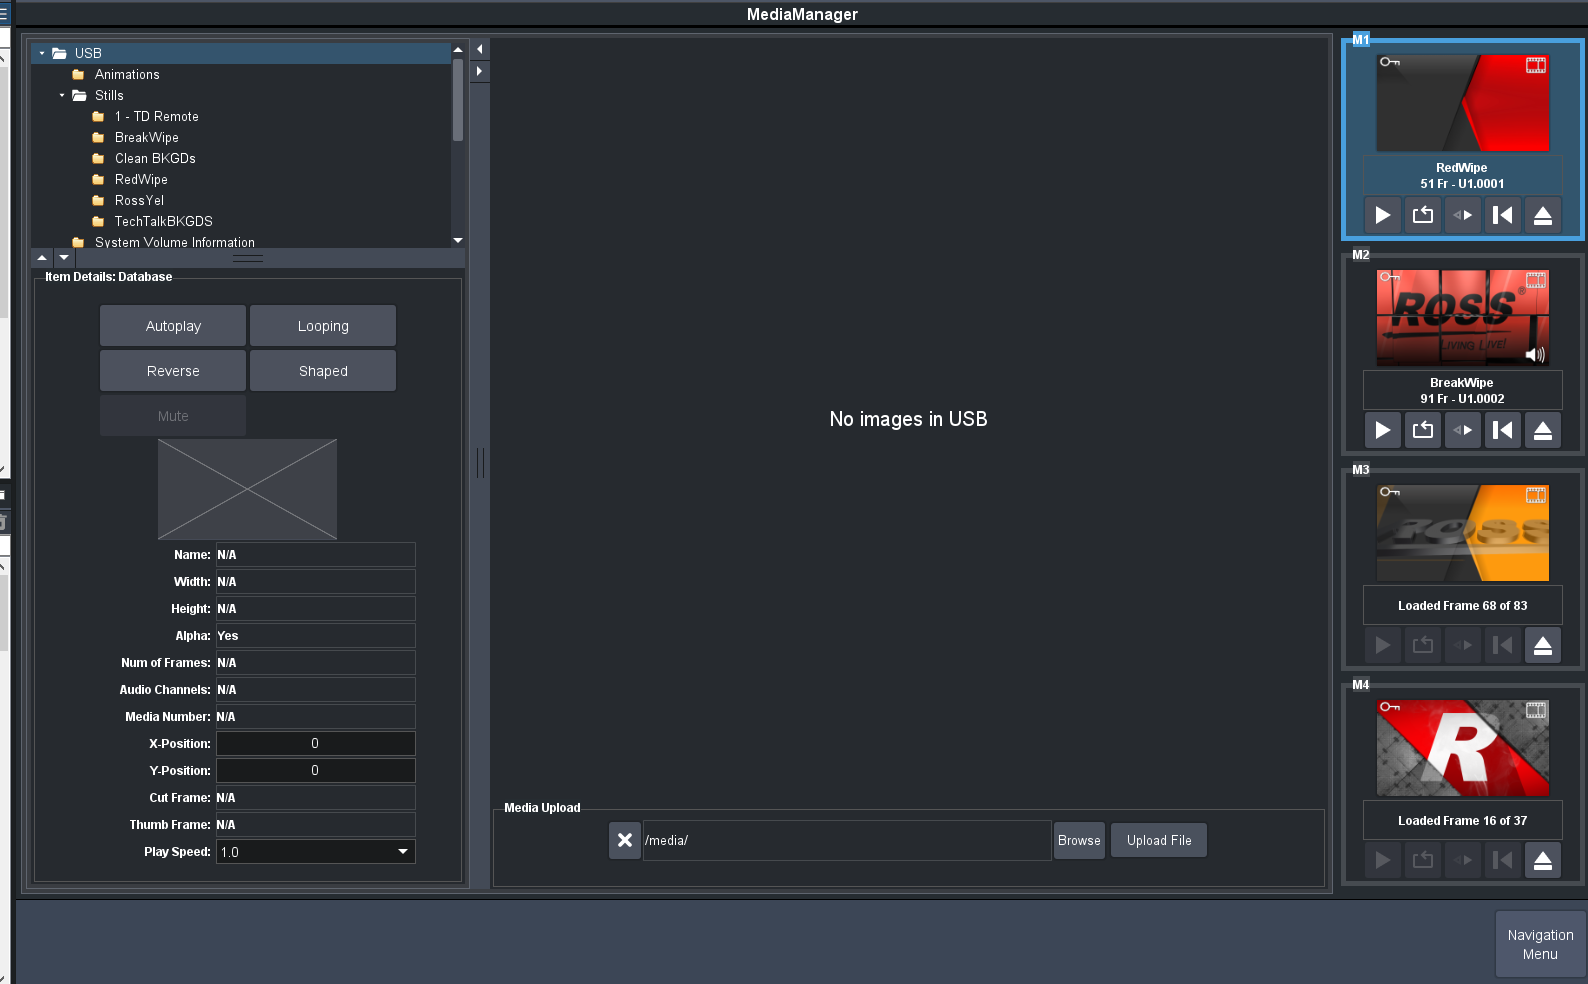Collapse tree panel with left arrow
Screen dimensions: 1588x984
click(480, 49)
